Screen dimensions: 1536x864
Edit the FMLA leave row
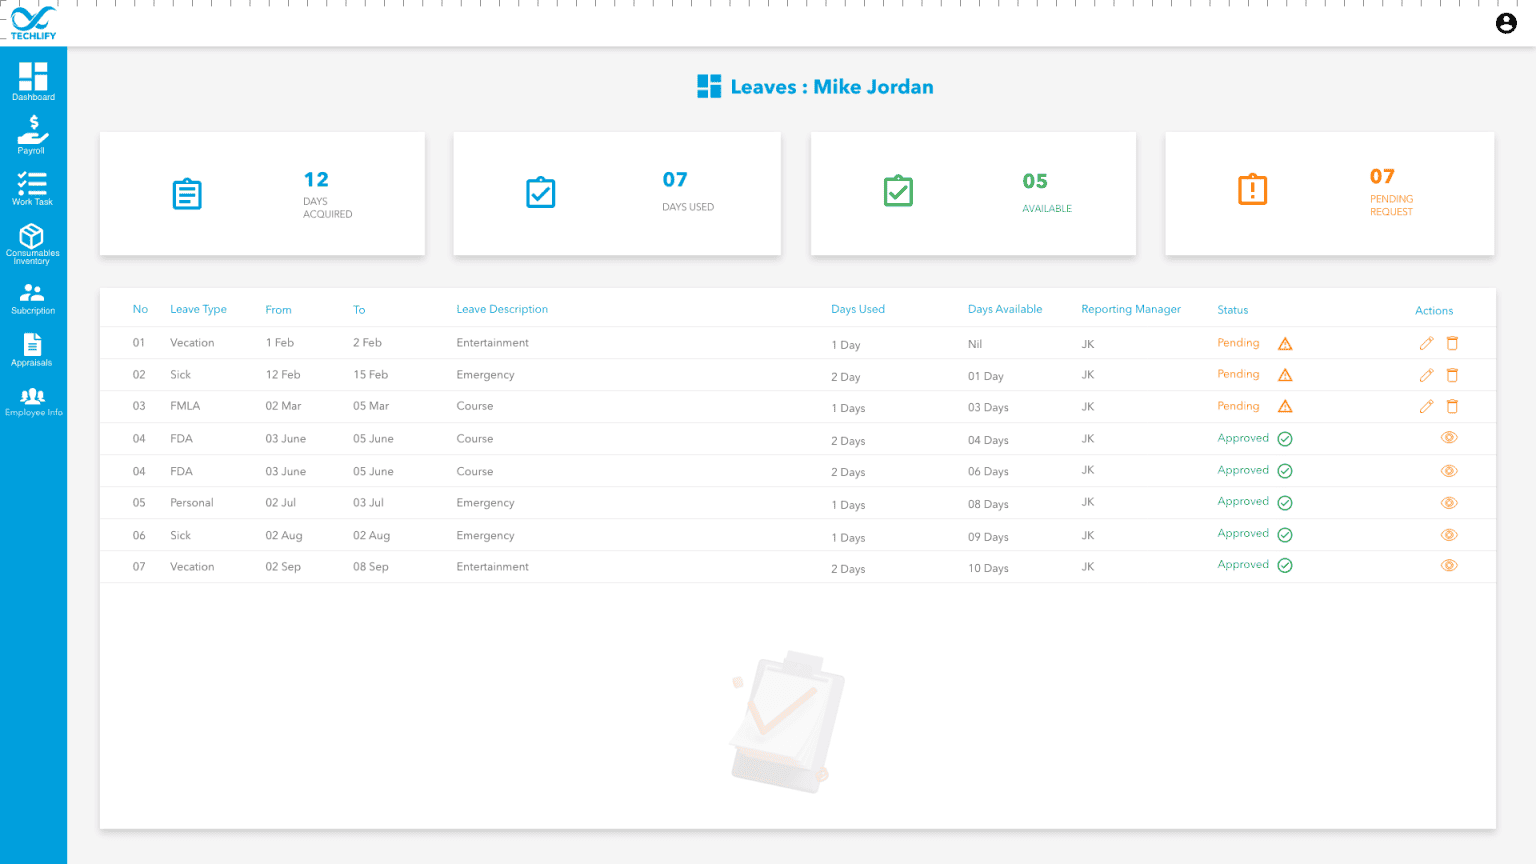pos(1426,406)
